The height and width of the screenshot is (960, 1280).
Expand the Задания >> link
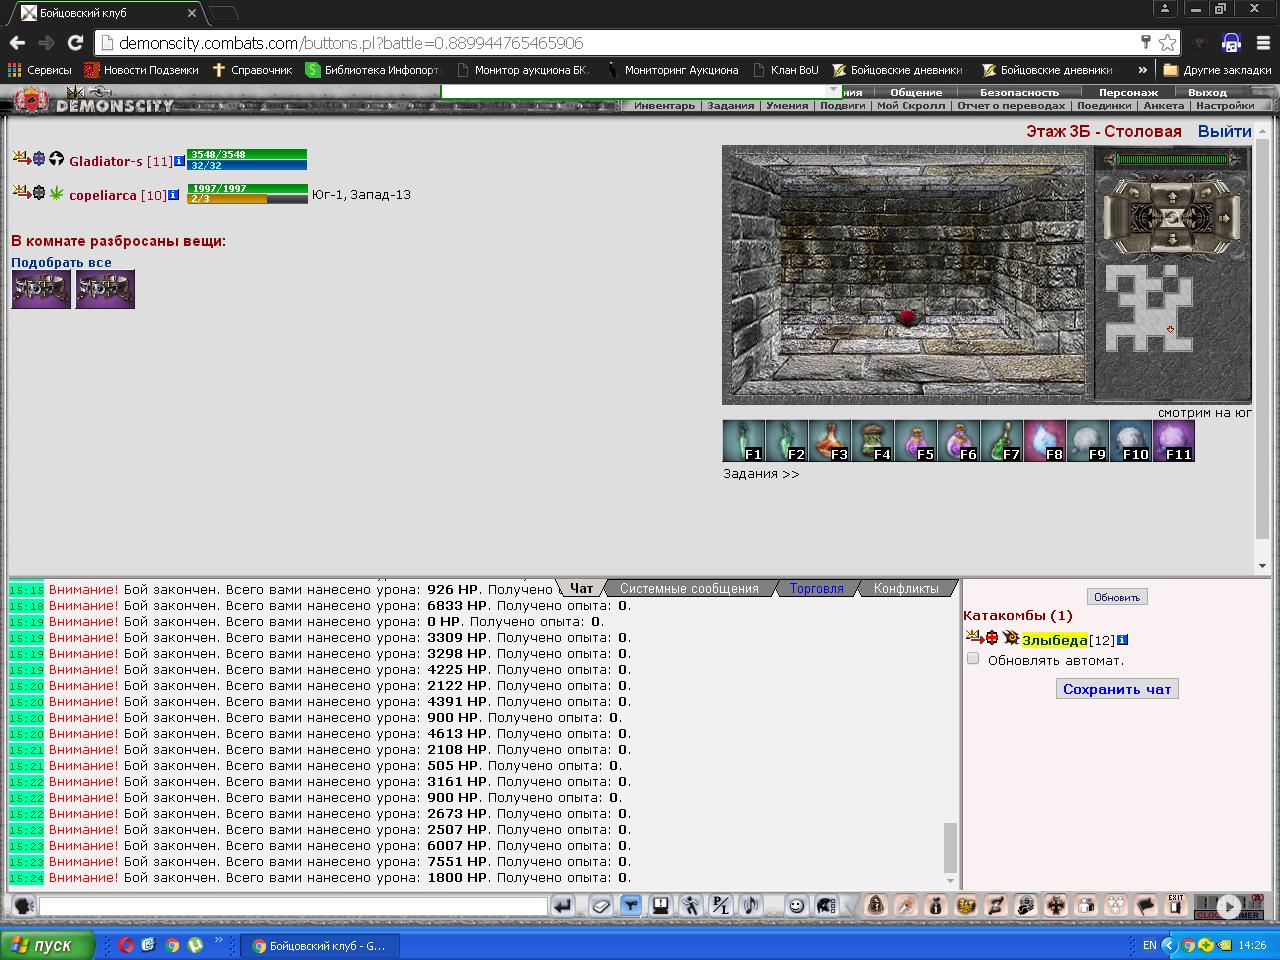(x=761, y=474)
